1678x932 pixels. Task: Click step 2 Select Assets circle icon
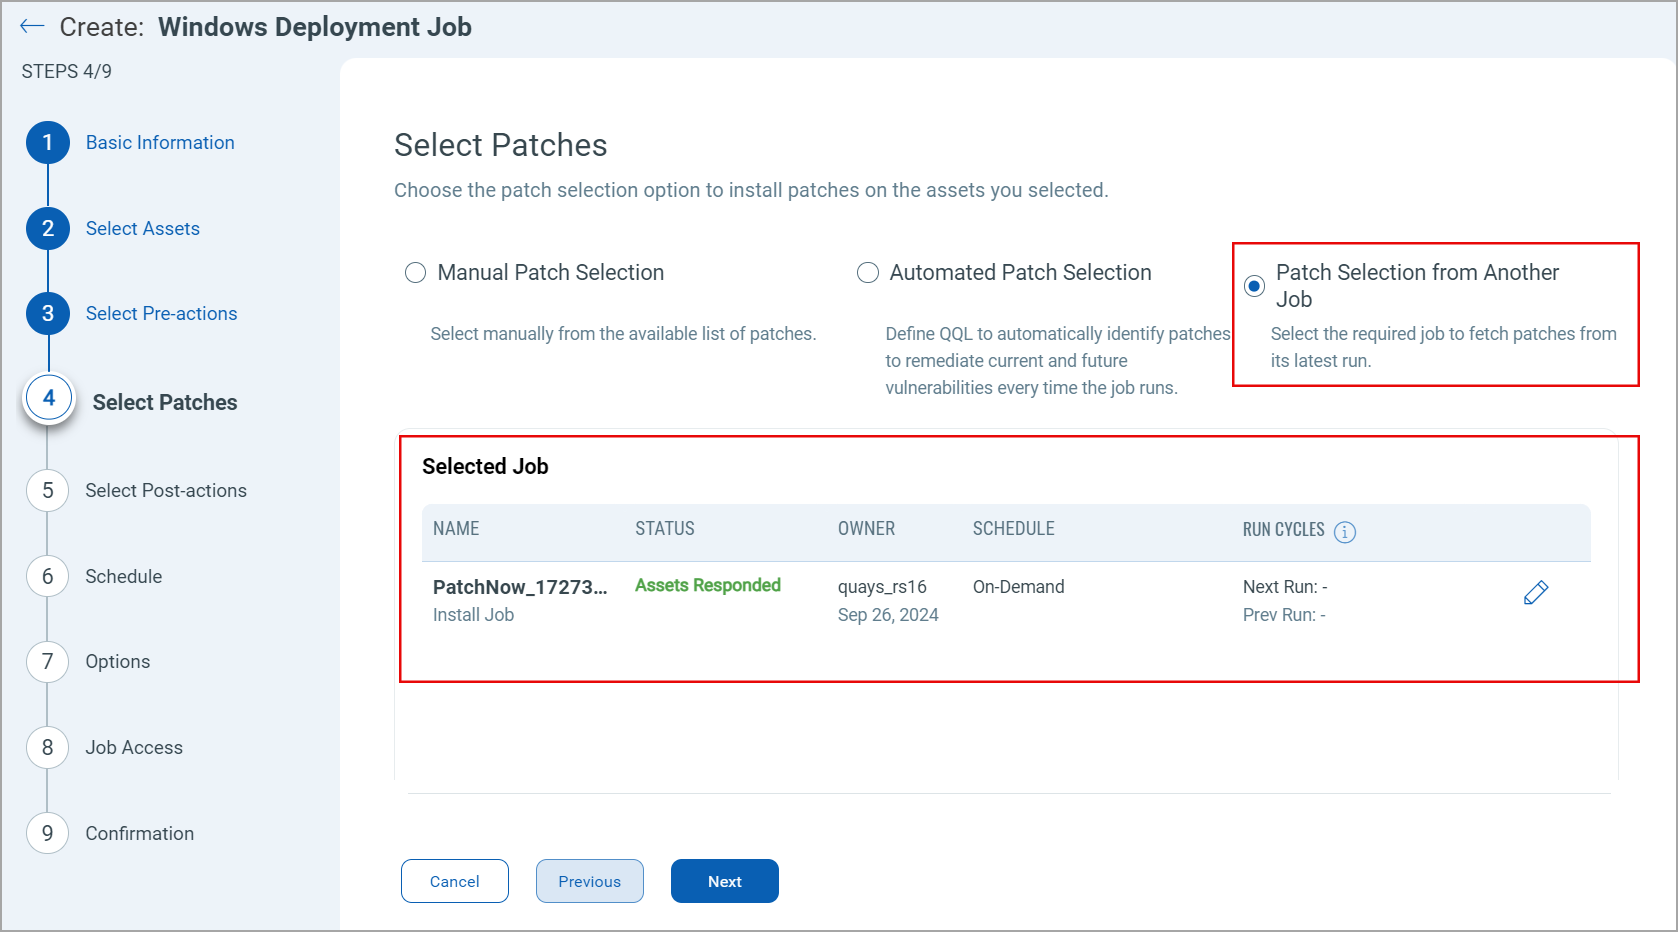(47, 228)
